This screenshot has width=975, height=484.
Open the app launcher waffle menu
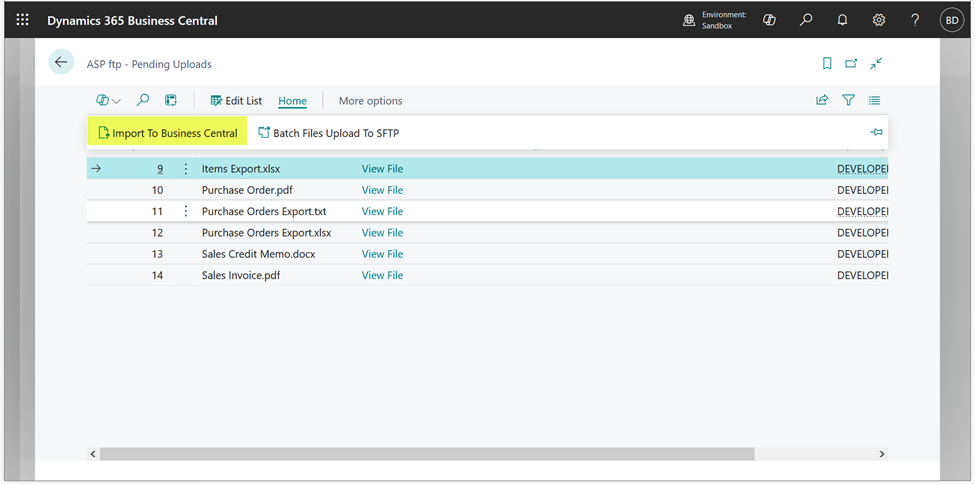click(x=22, y=20)
